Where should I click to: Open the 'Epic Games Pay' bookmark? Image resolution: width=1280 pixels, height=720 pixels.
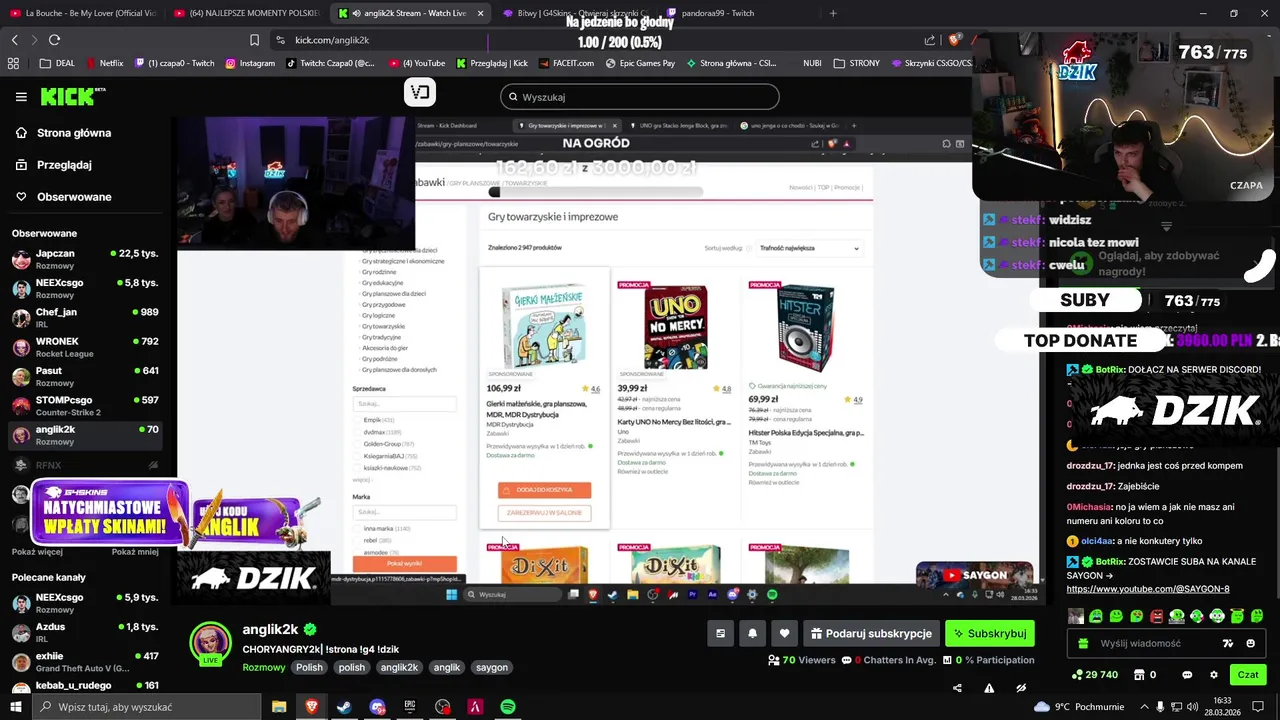[640, 63]
